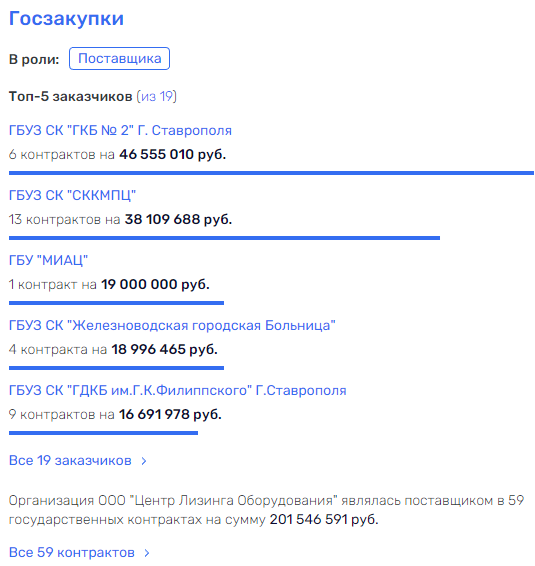The width and height of the screenshot is (535, 566).
Task: Open ГДКБ им. Г.К.Филиппского customer link
Action: tap(178, 390)
